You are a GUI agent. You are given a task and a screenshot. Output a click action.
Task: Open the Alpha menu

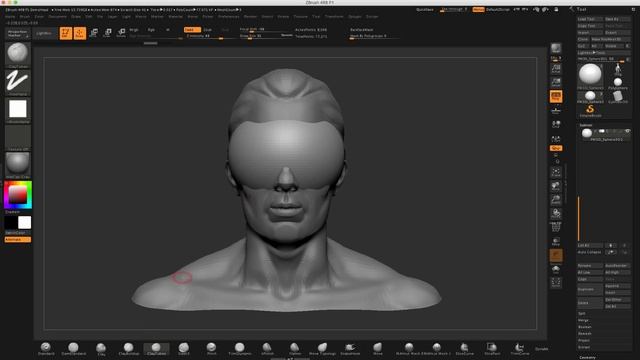10,17
